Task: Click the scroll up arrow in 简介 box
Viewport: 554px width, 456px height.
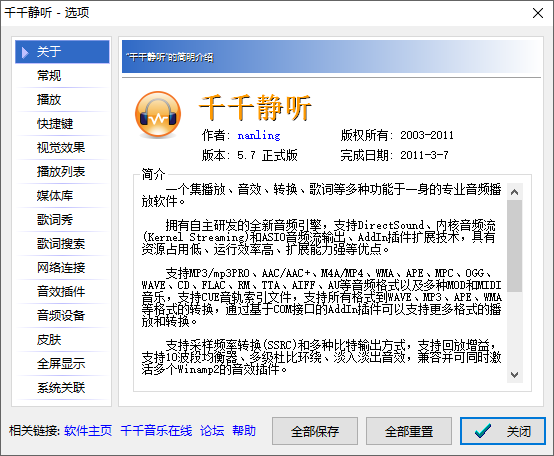Action: (x=514, y=192)
